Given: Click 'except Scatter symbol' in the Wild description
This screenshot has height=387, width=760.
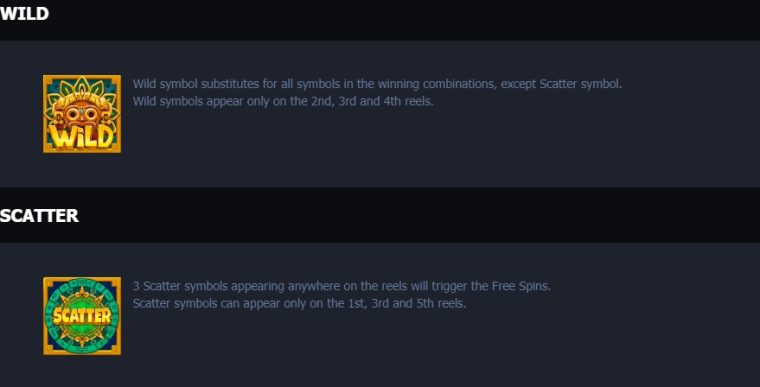Looking at the screenshot, I should pos(561,84).
